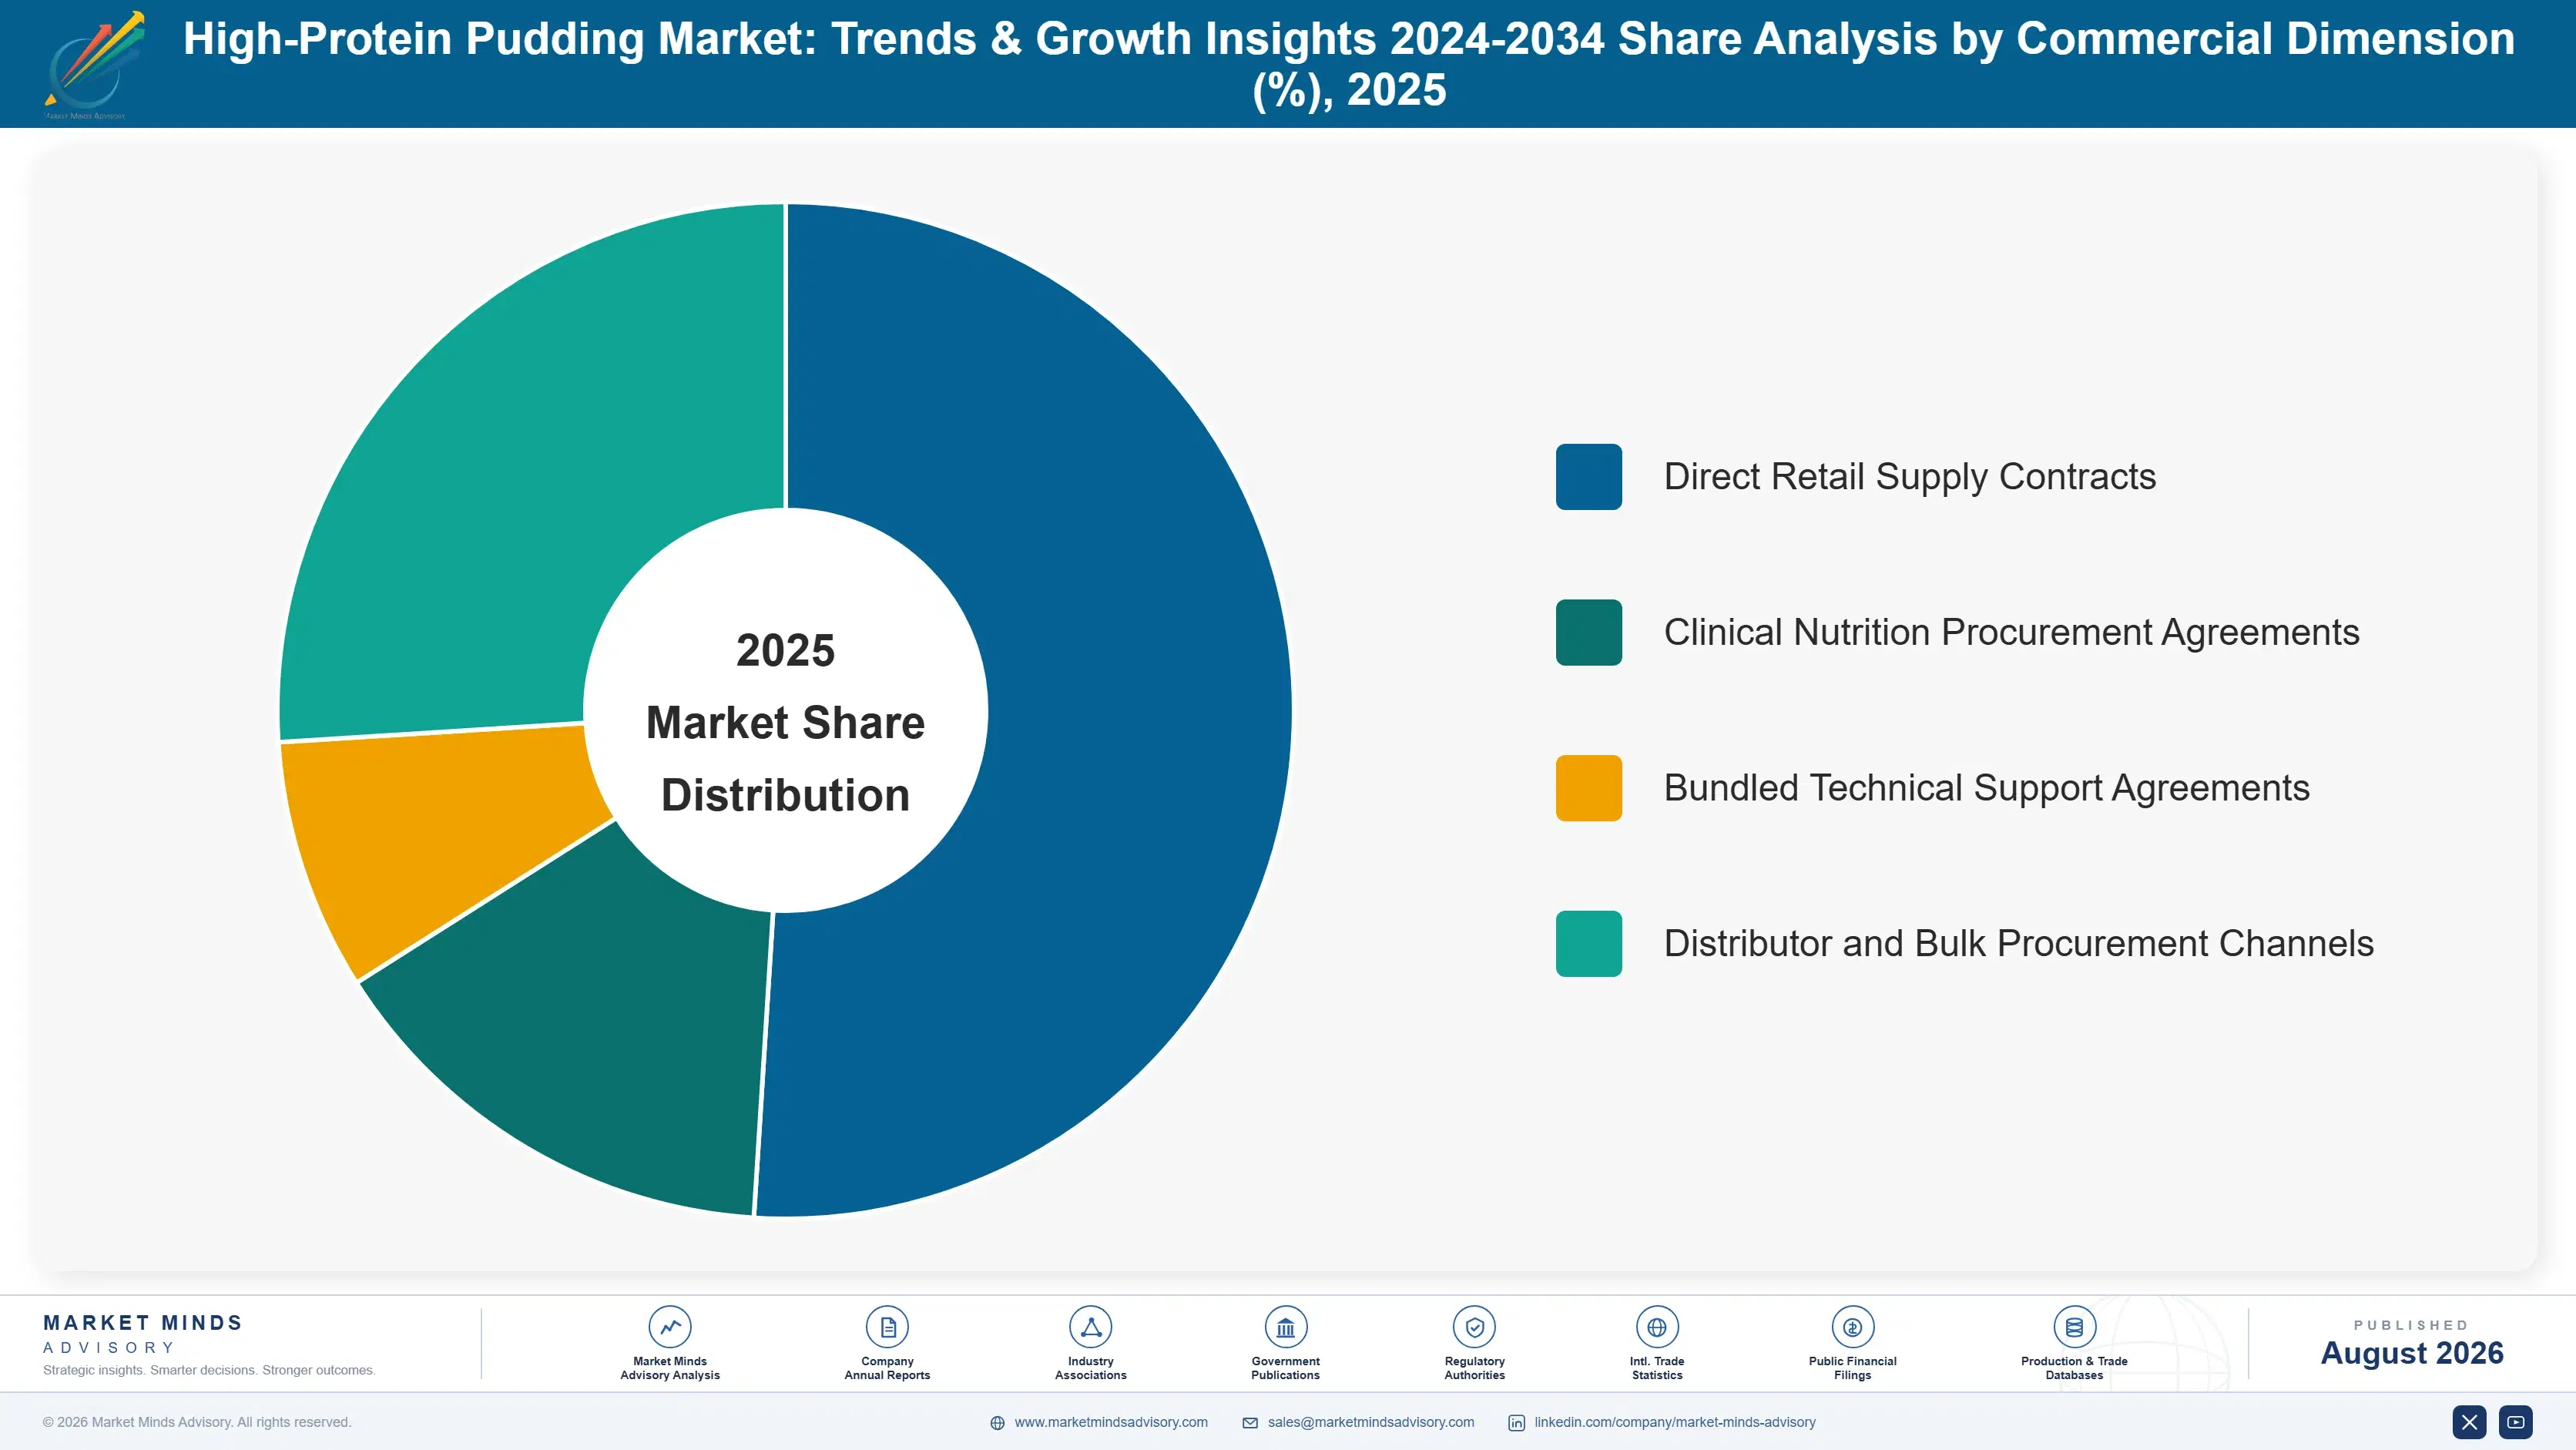
Task: Open www.marketmindsadvisory.com link
Action: click(x=1111, y=1422)
